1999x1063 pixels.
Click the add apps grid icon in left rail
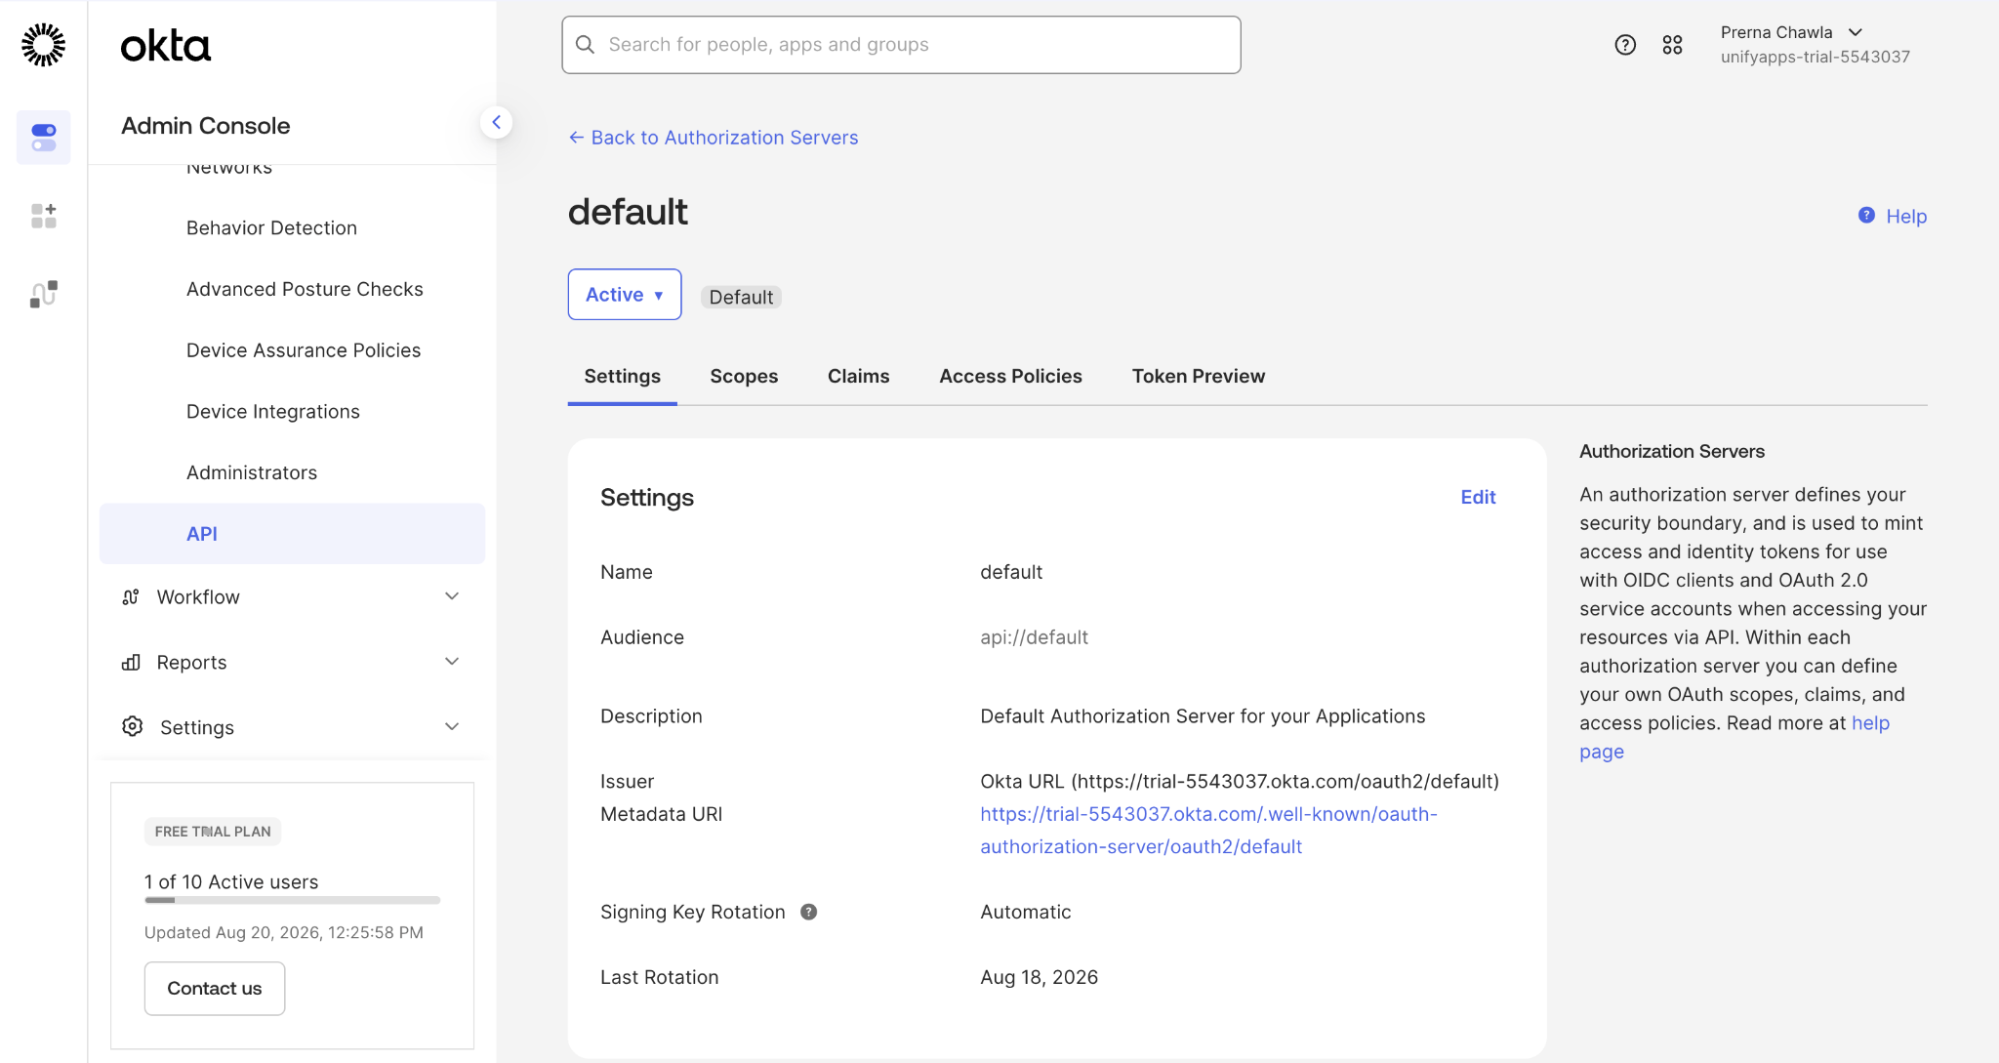43,216
